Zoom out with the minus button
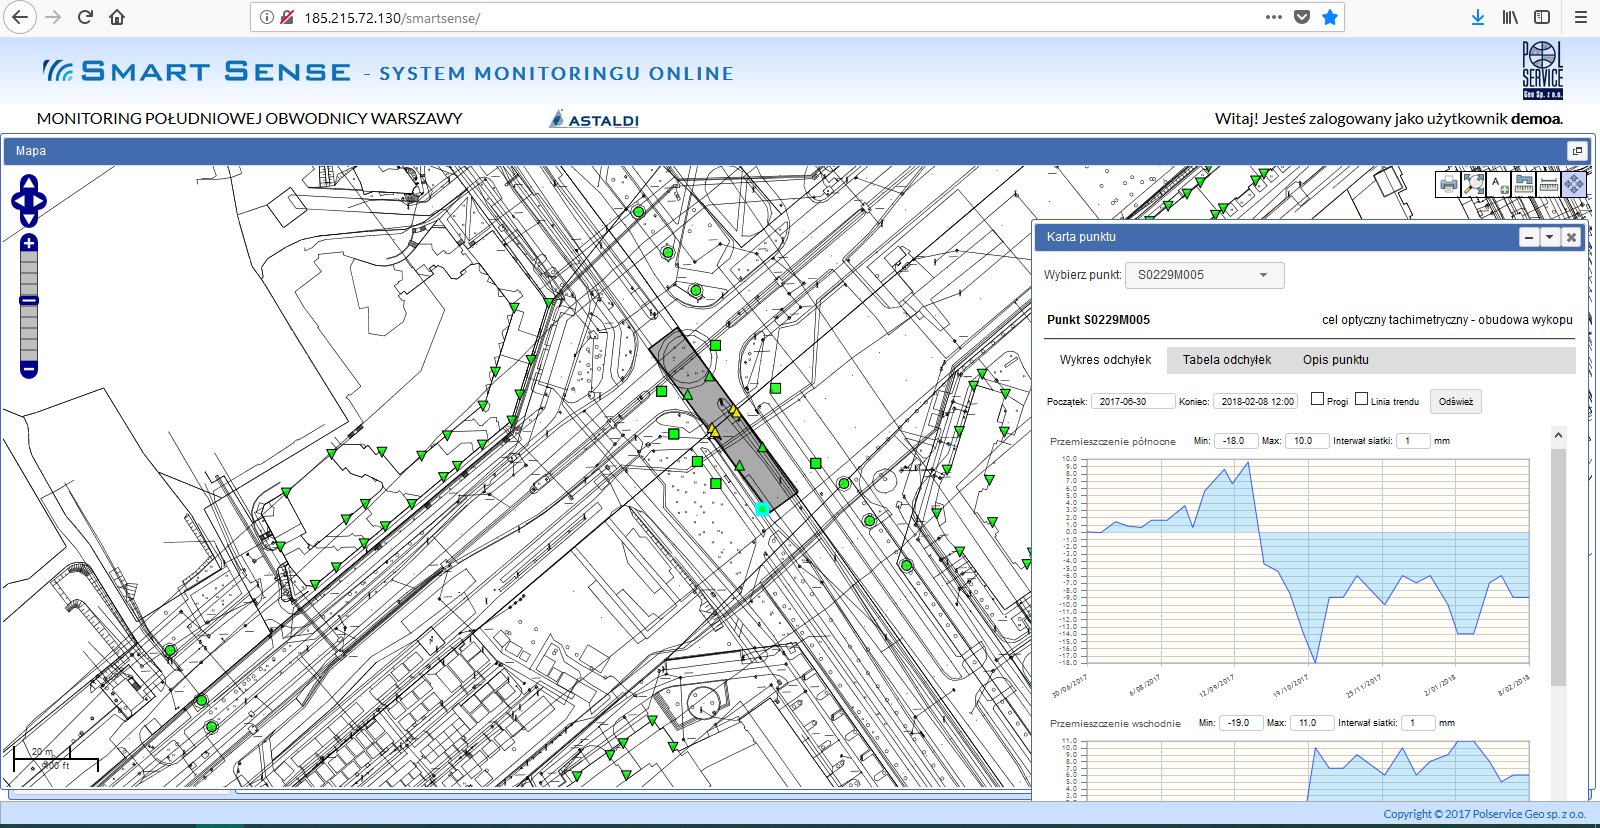The width and height of the screenshot is (1600, 828). point(29,369)
